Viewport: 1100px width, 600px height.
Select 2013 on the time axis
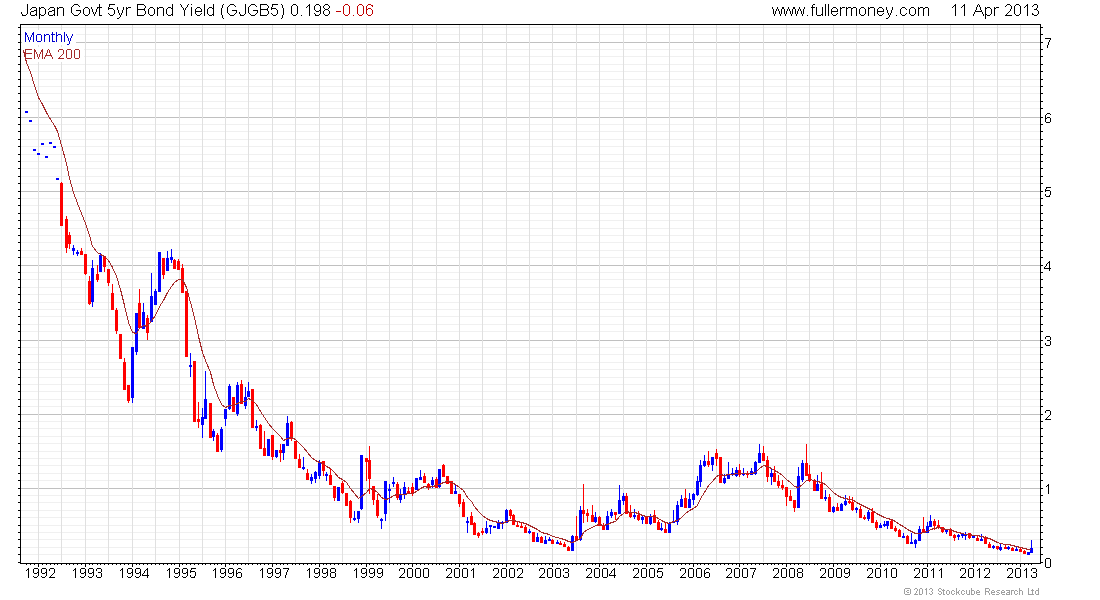pyautogui.click(x=1021, y=573)
